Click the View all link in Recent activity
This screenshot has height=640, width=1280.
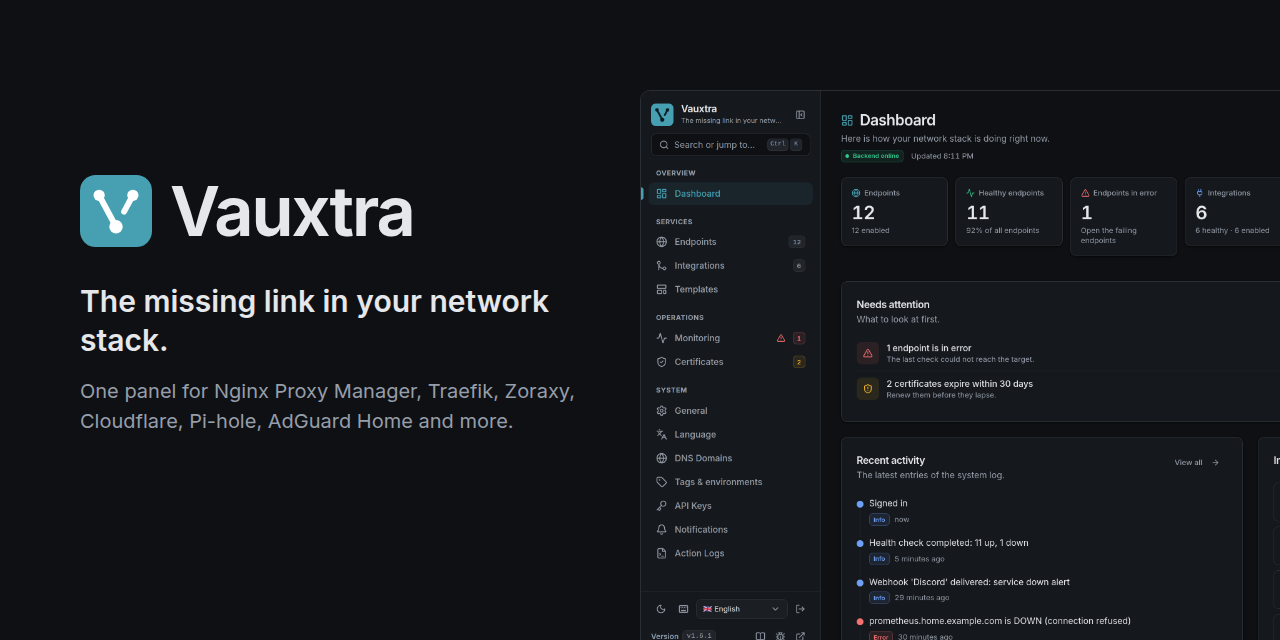(x=1197, y=463)
